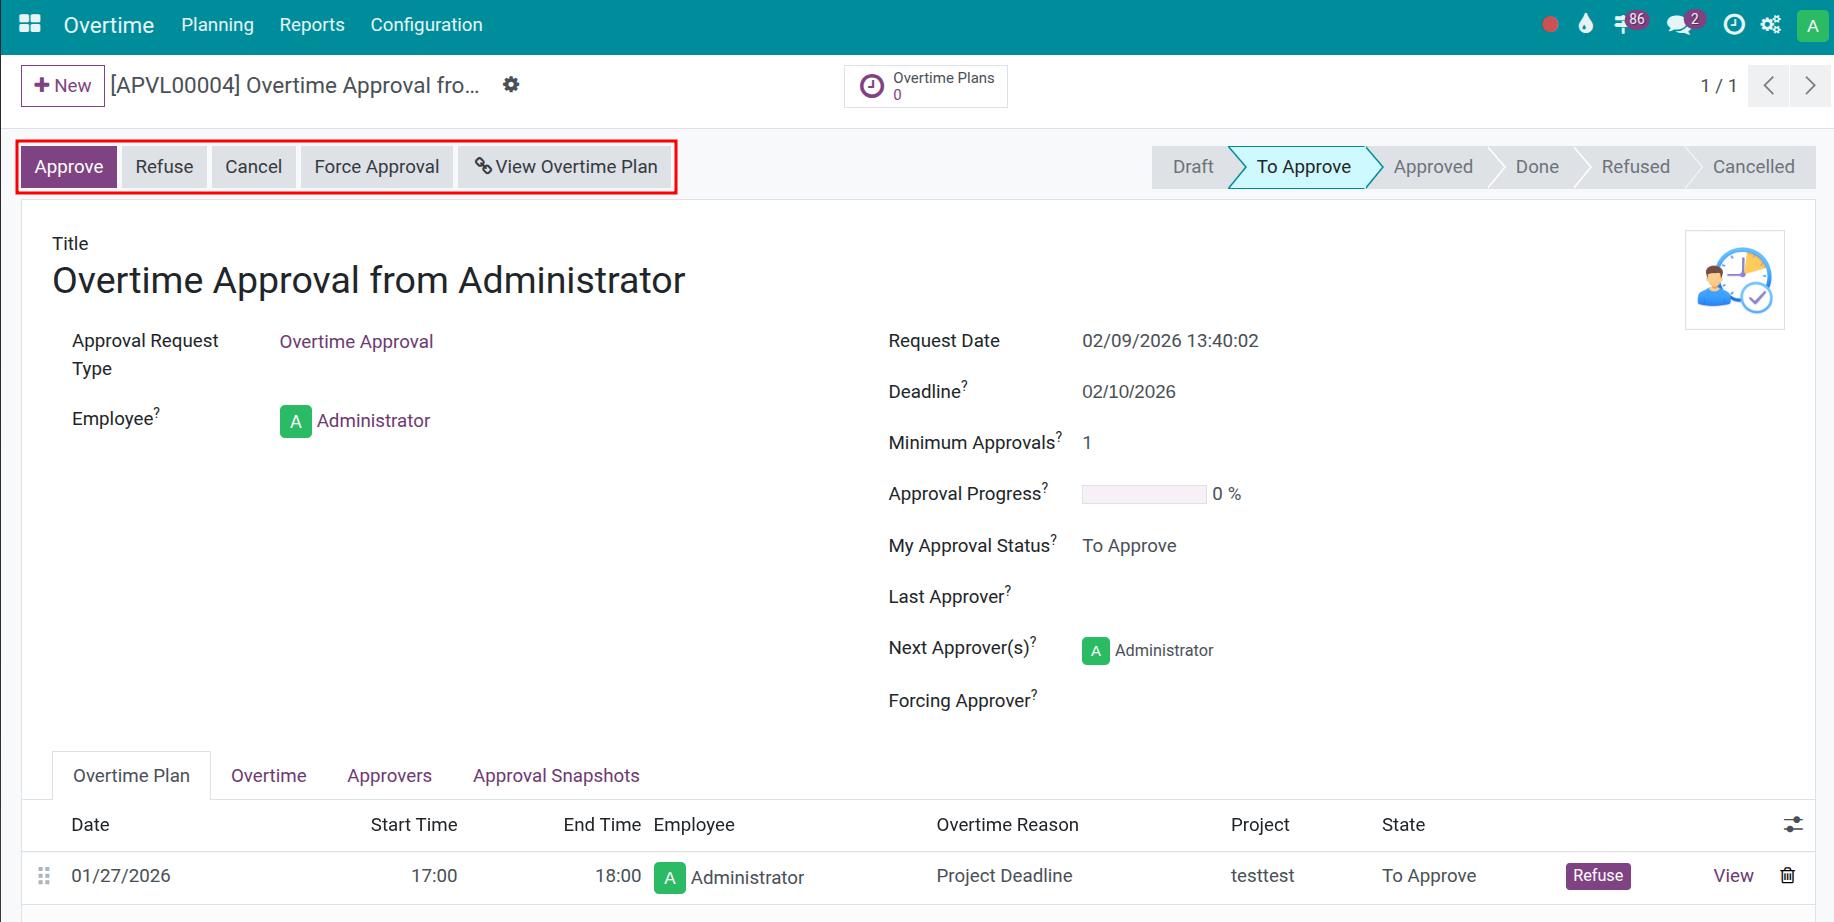Click the water drop icon in navbar

pyautogui.click(x=1585, y=25)
